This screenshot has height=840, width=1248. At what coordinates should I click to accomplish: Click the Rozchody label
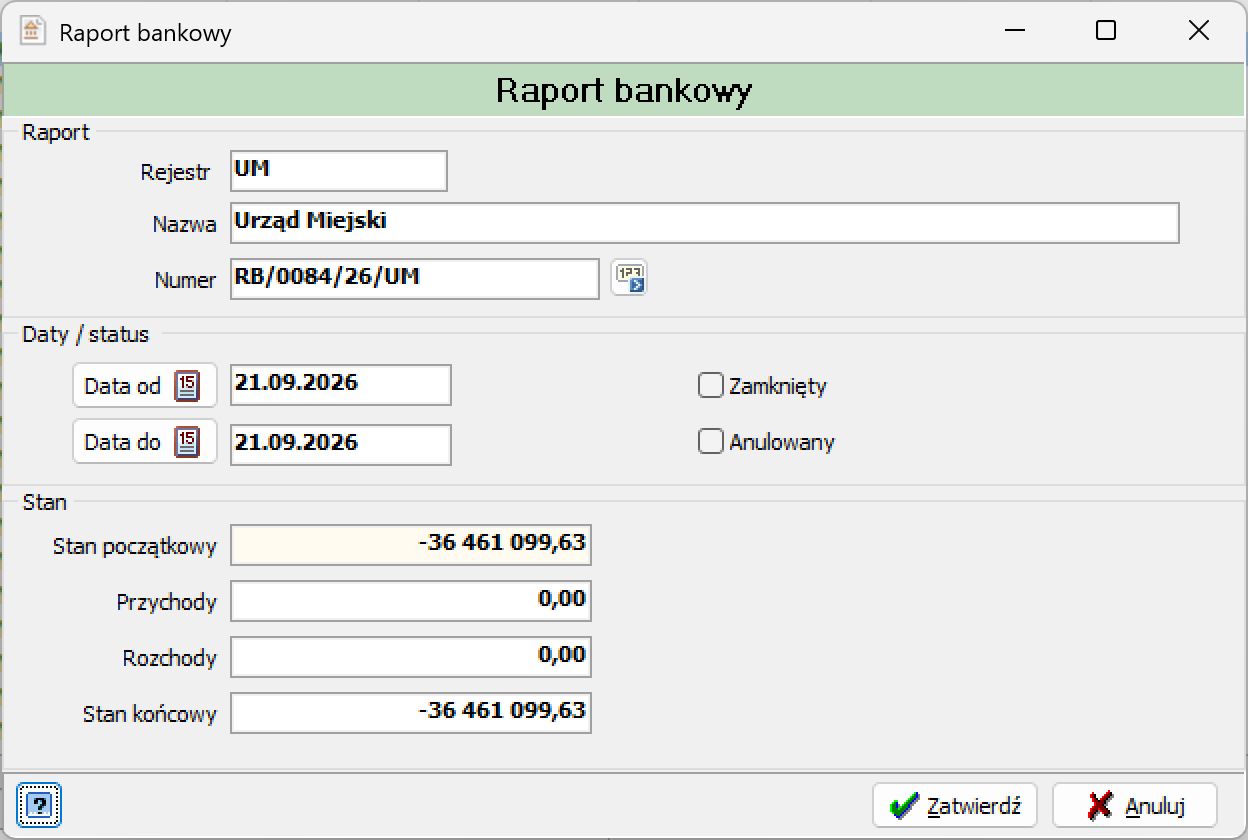tap(170, 659)
